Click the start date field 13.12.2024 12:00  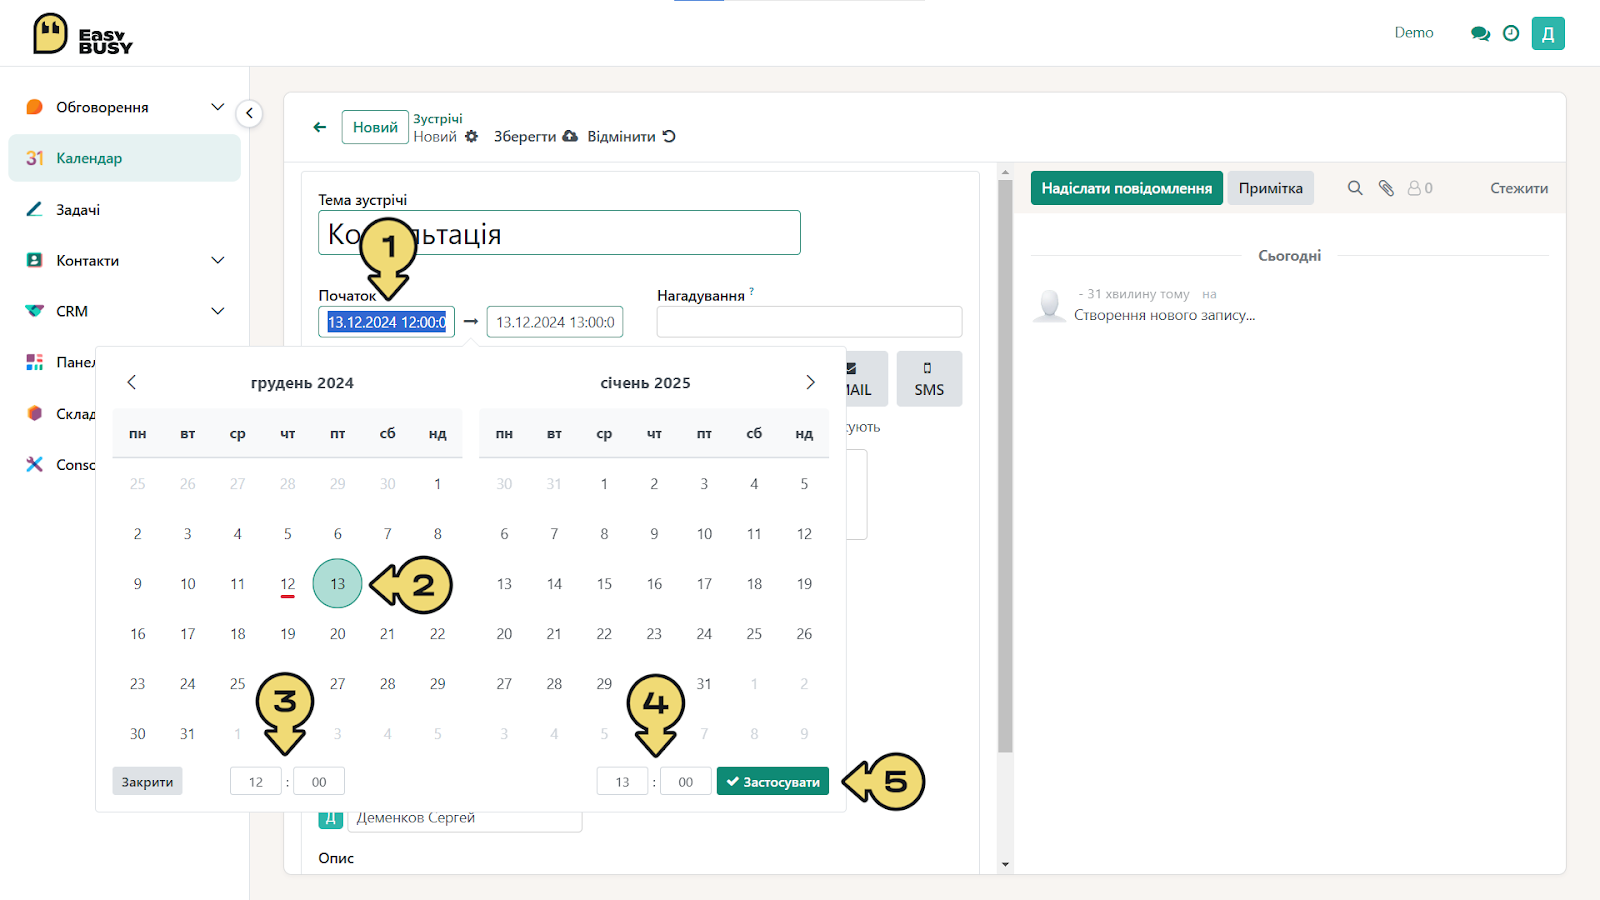387,322
